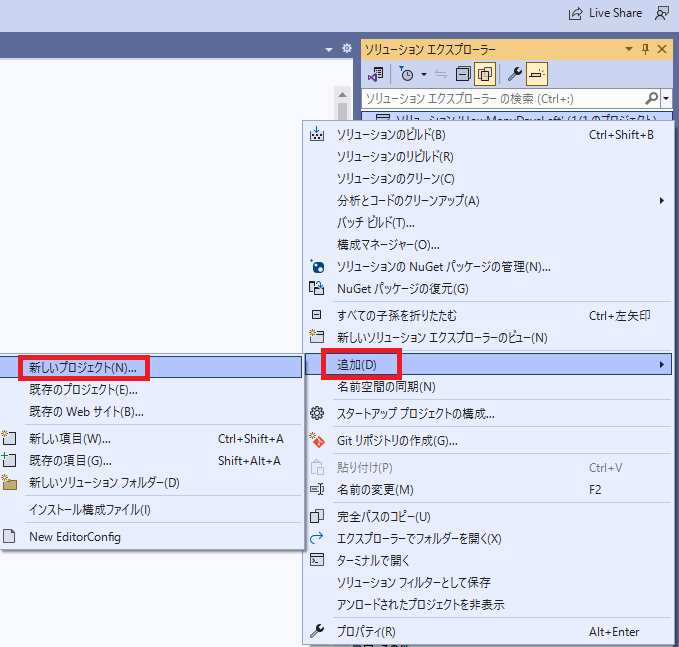Open the feedback person icon beside Live Share
679x647 pixels.
click(662, 13)
